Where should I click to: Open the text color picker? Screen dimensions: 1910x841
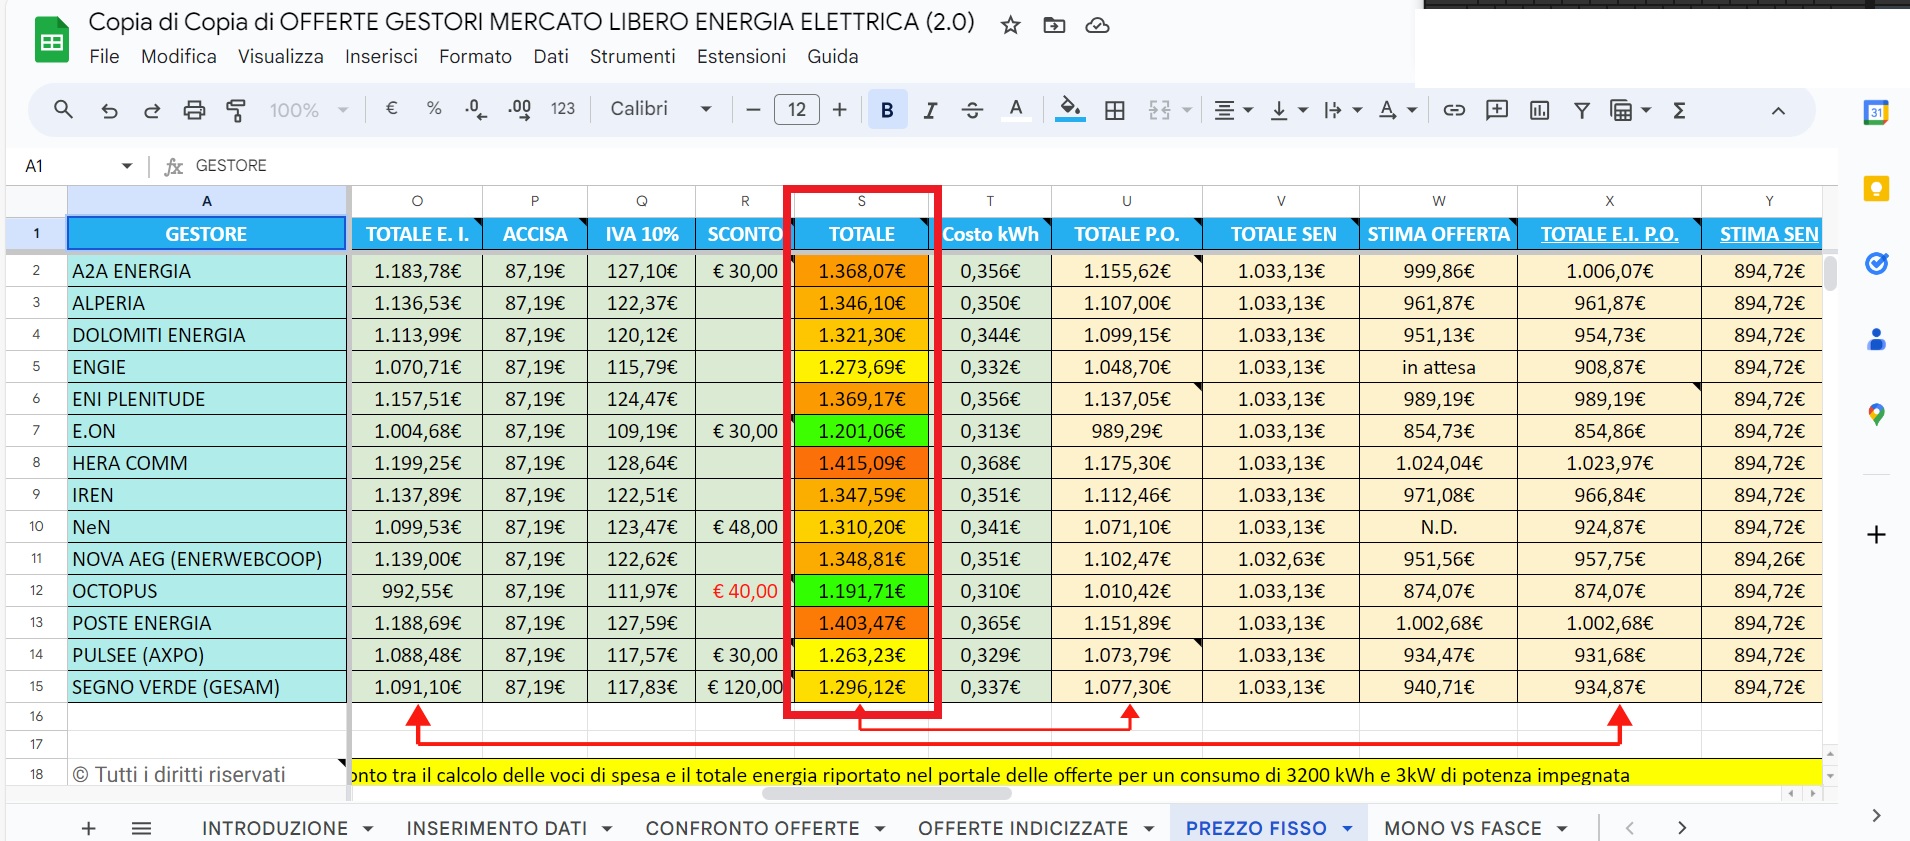tap(1016, 110)
